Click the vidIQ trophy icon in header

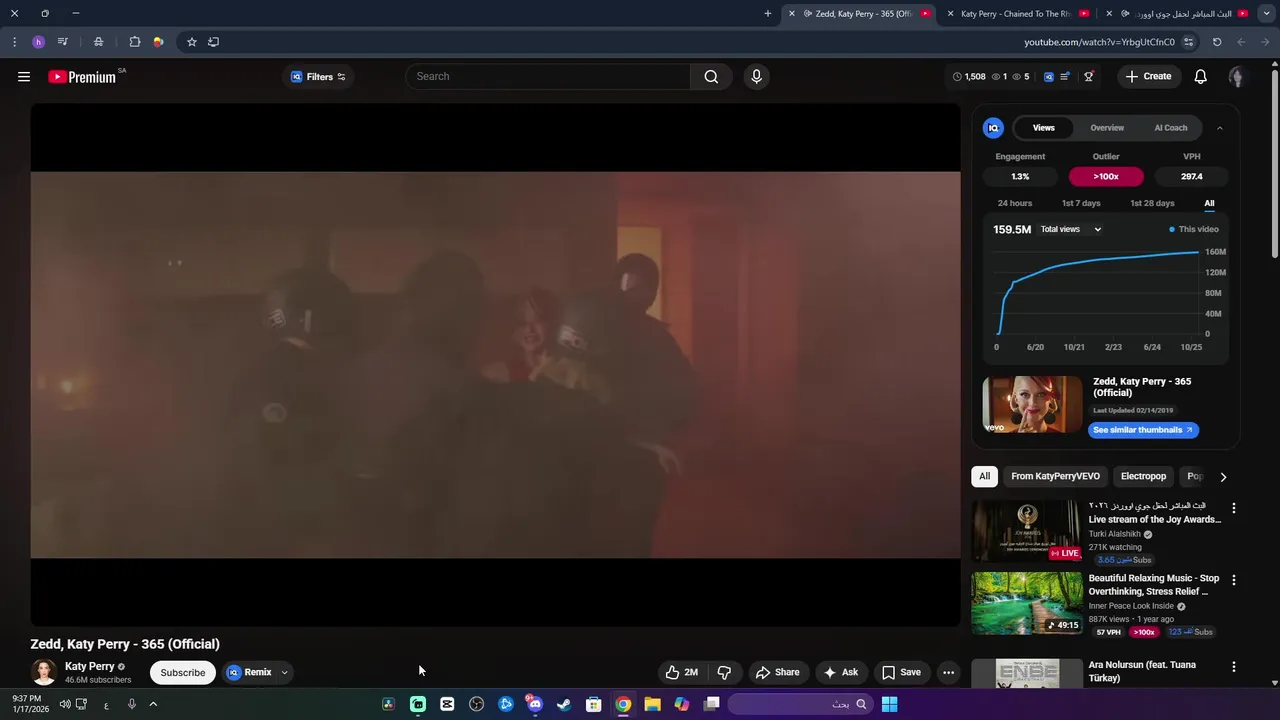click(x=1089, y=77)
